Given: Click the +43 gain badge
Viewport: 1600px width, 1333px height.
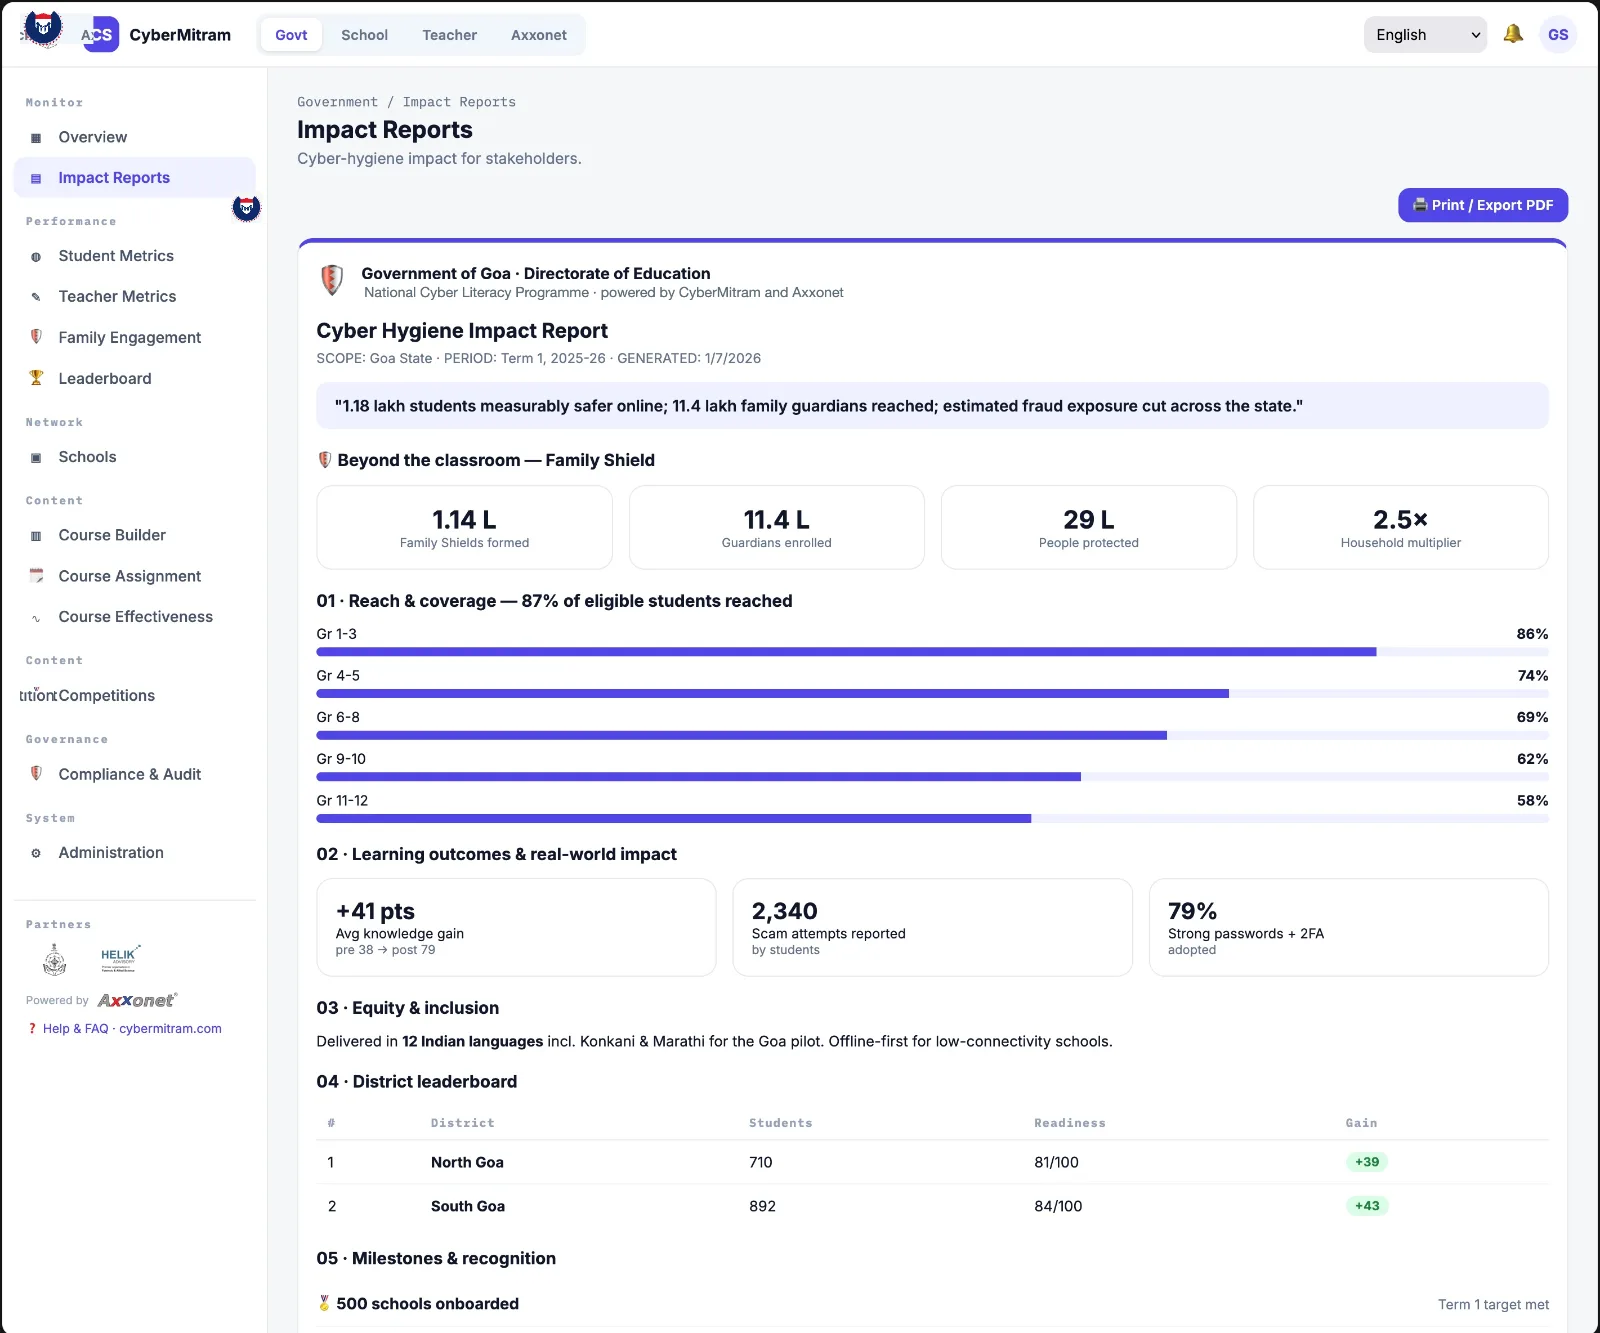Looking at the screenshot, I should 1366,1206.
